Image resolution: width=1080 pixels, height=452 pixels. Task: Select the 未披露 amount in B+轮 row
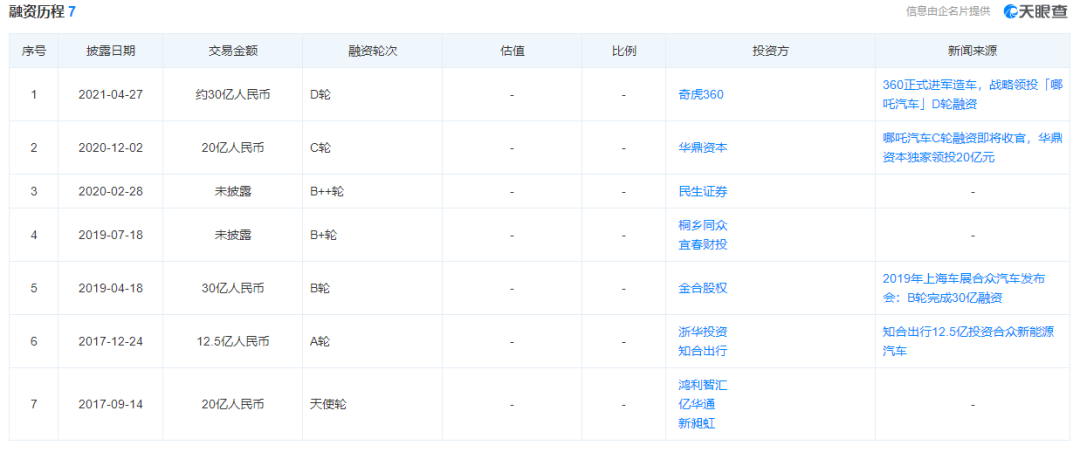232,235
